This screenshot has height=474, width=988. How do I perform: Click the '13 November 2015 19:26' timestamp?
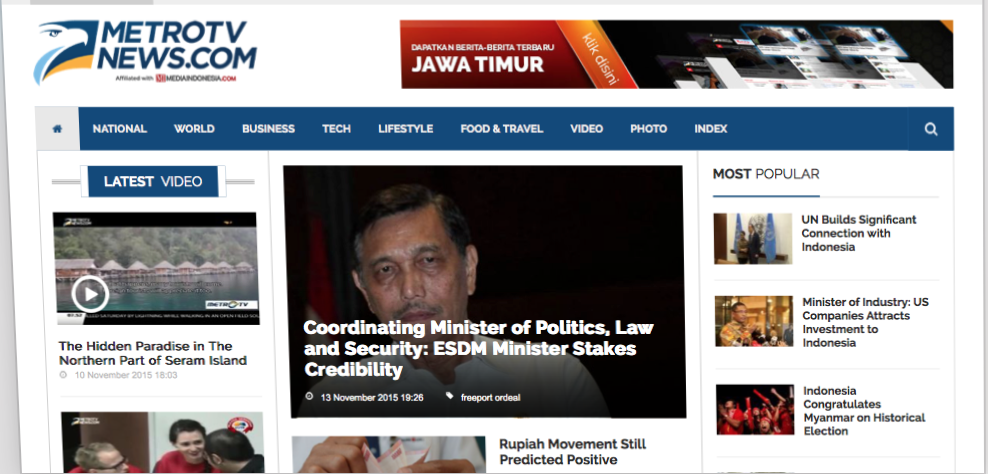point(372,398)
